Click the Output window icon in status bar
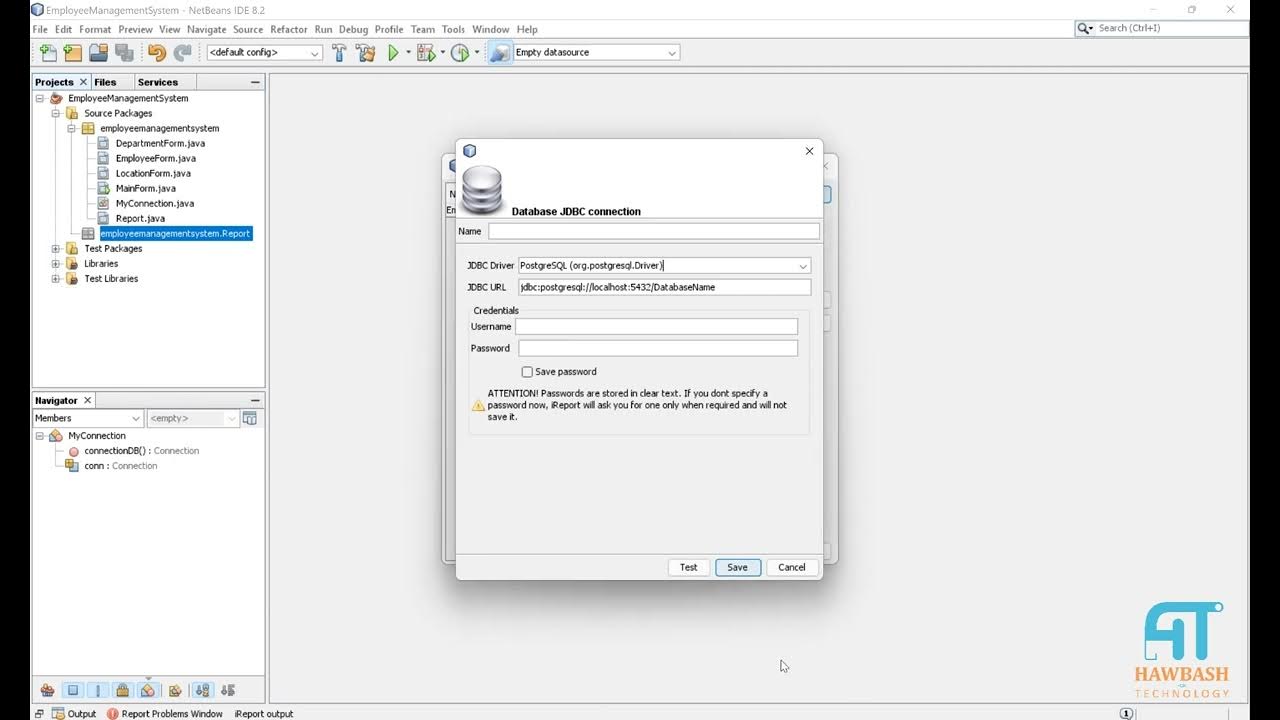This screenshot has width=1280, height=720. click(x=59, y=714)
